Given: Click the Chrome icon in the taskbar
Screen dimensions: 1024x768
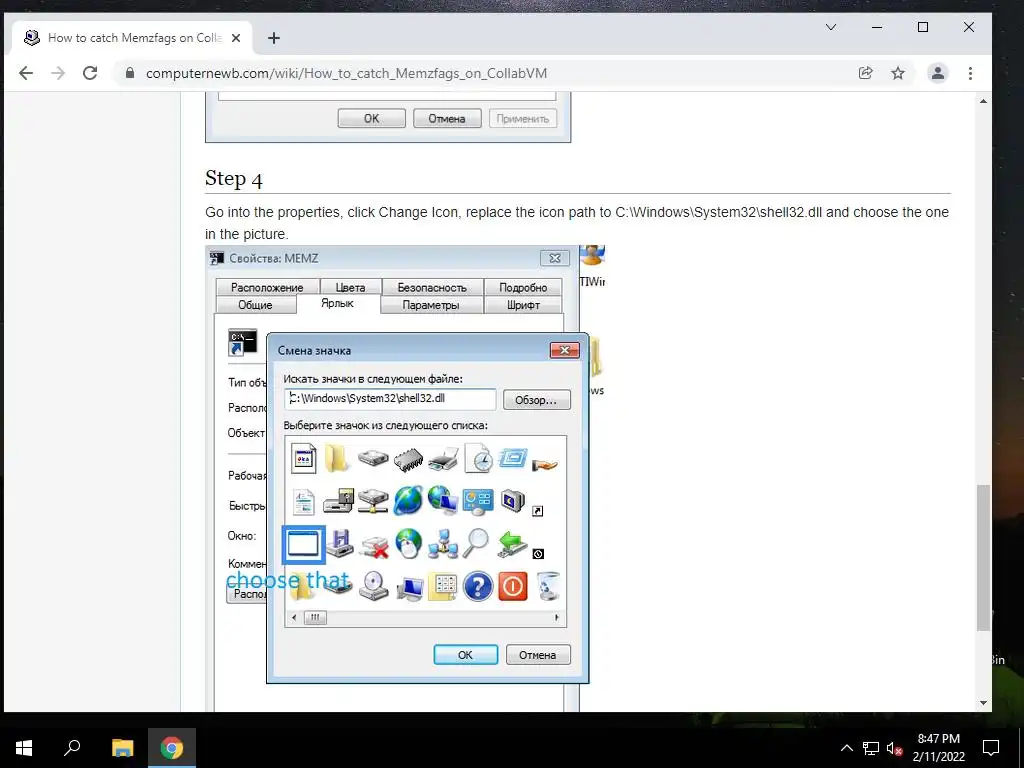Looking at the screenshot, I should pyautogui.click(x=172, y=748).
